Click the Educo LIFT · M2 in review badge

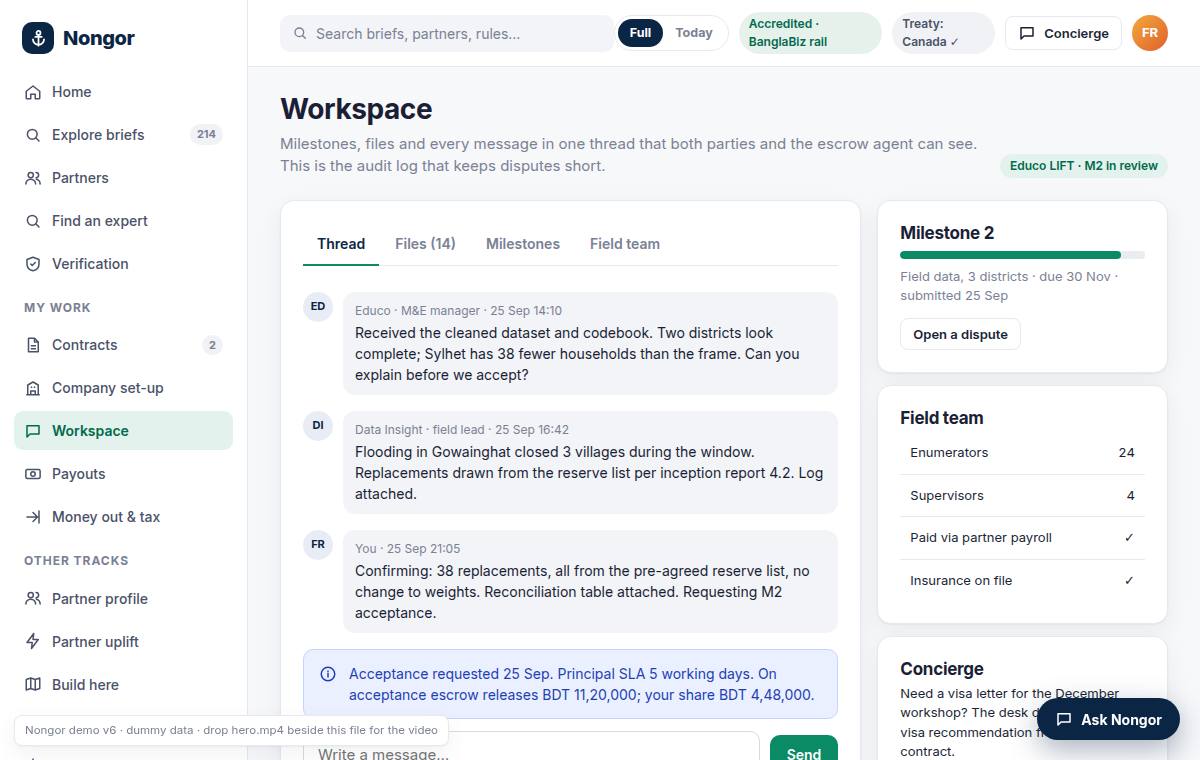1083,166
